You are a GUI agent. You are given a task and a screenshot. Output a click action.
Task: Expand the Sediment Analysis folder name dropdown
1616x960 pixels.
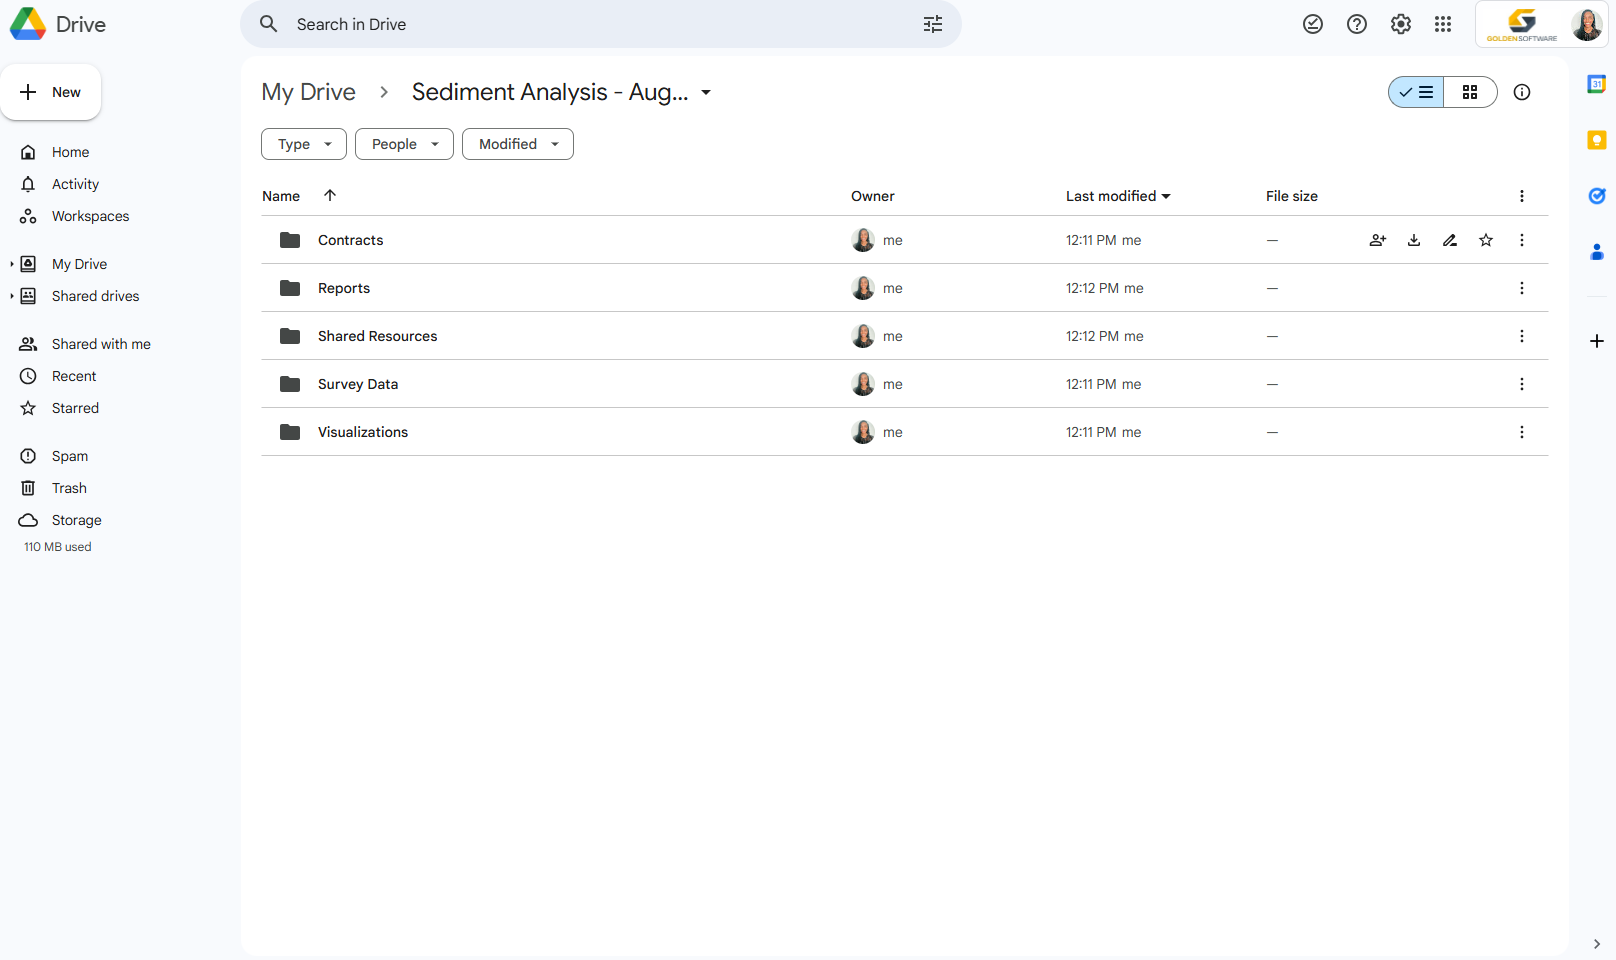(706, 92)
